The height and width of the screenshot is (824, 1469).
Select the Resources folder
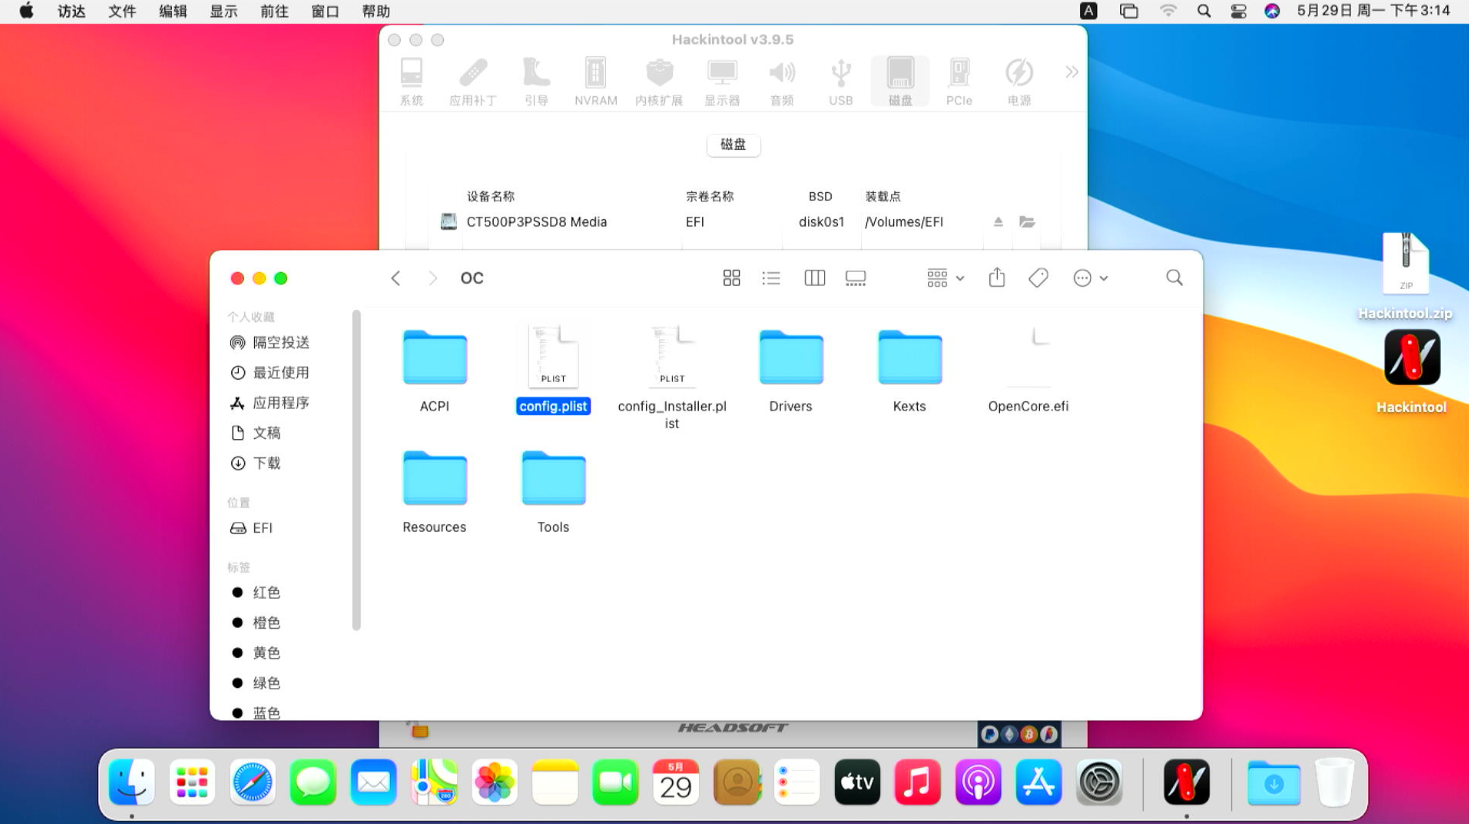(435, 492)
